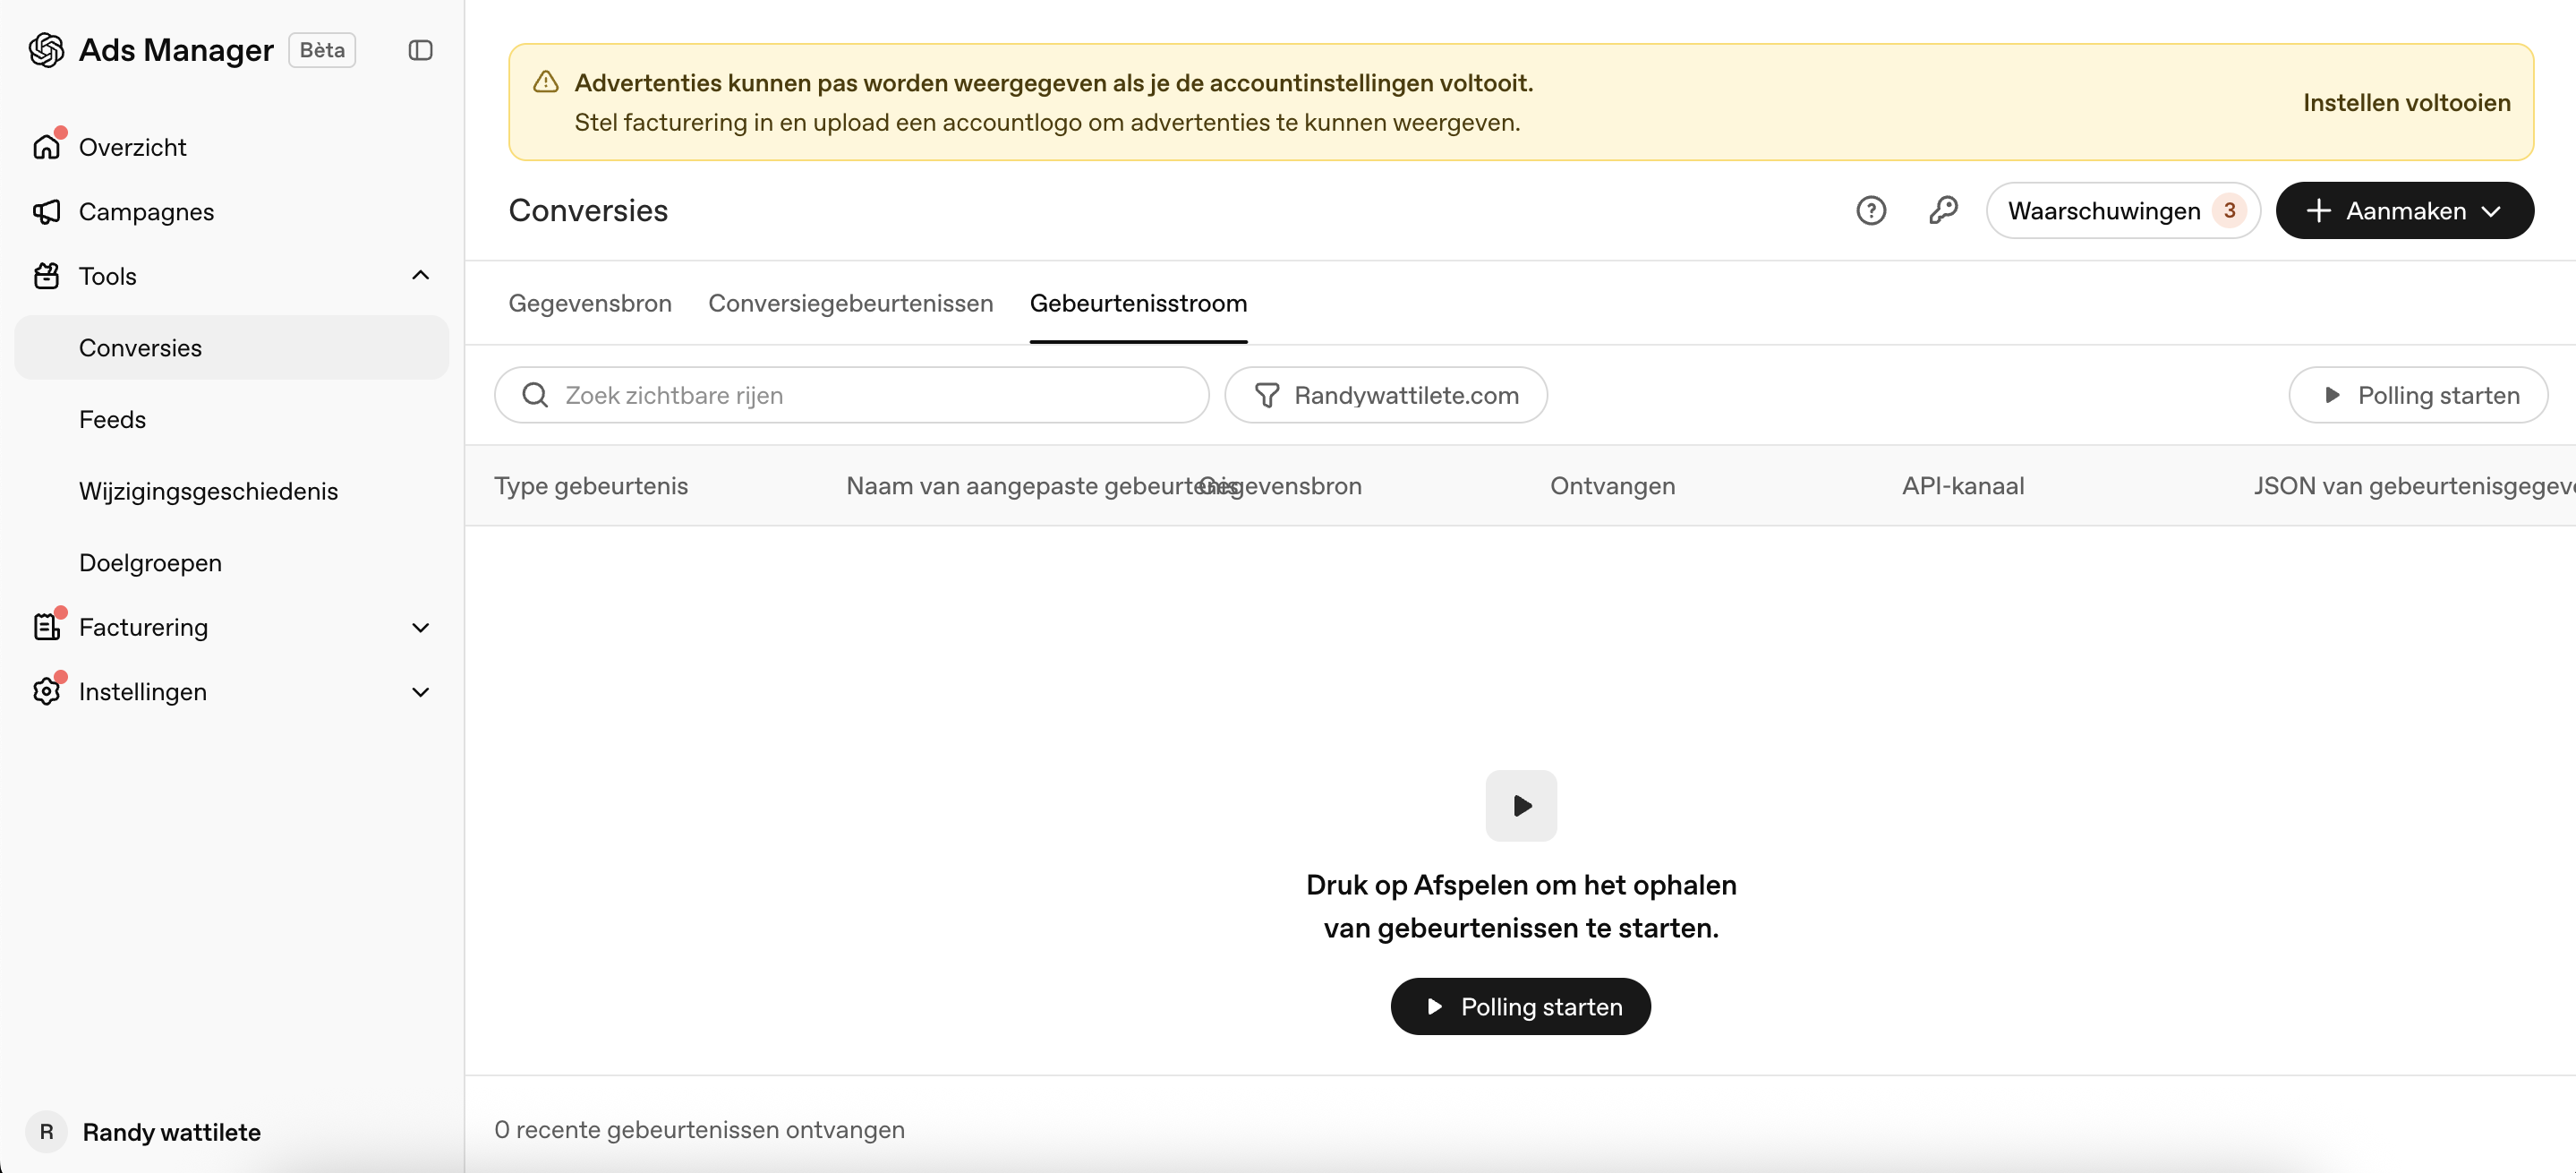Switch to Conversiegebeurtenissen tab
Screen dimensions: 2576x1173
[x=851, y=303]
